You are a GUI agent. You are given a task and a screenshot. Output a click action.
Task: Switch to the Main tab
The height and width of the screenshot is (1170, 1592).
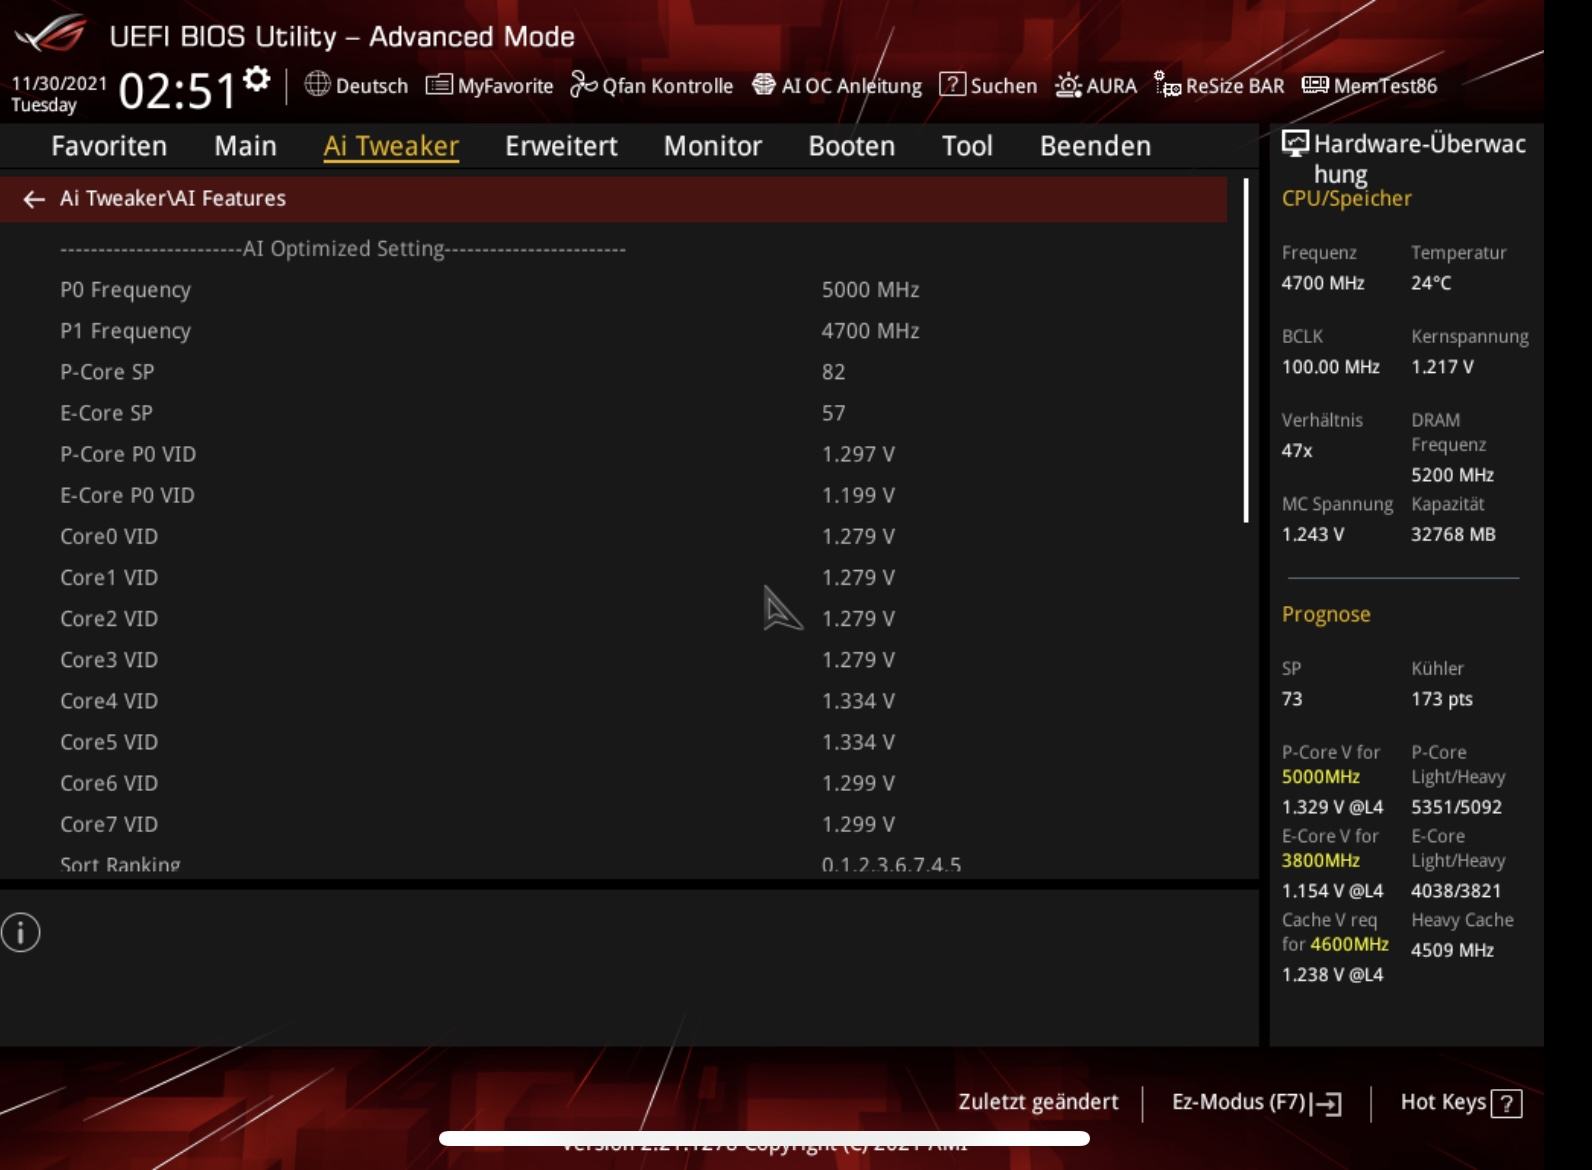(x=245, y=146)
